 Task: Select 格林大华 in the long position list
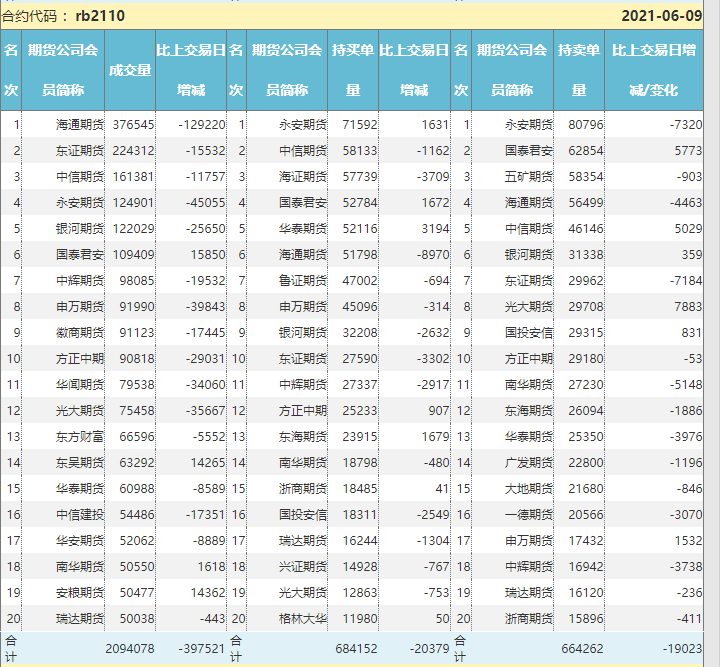(304, 619)
